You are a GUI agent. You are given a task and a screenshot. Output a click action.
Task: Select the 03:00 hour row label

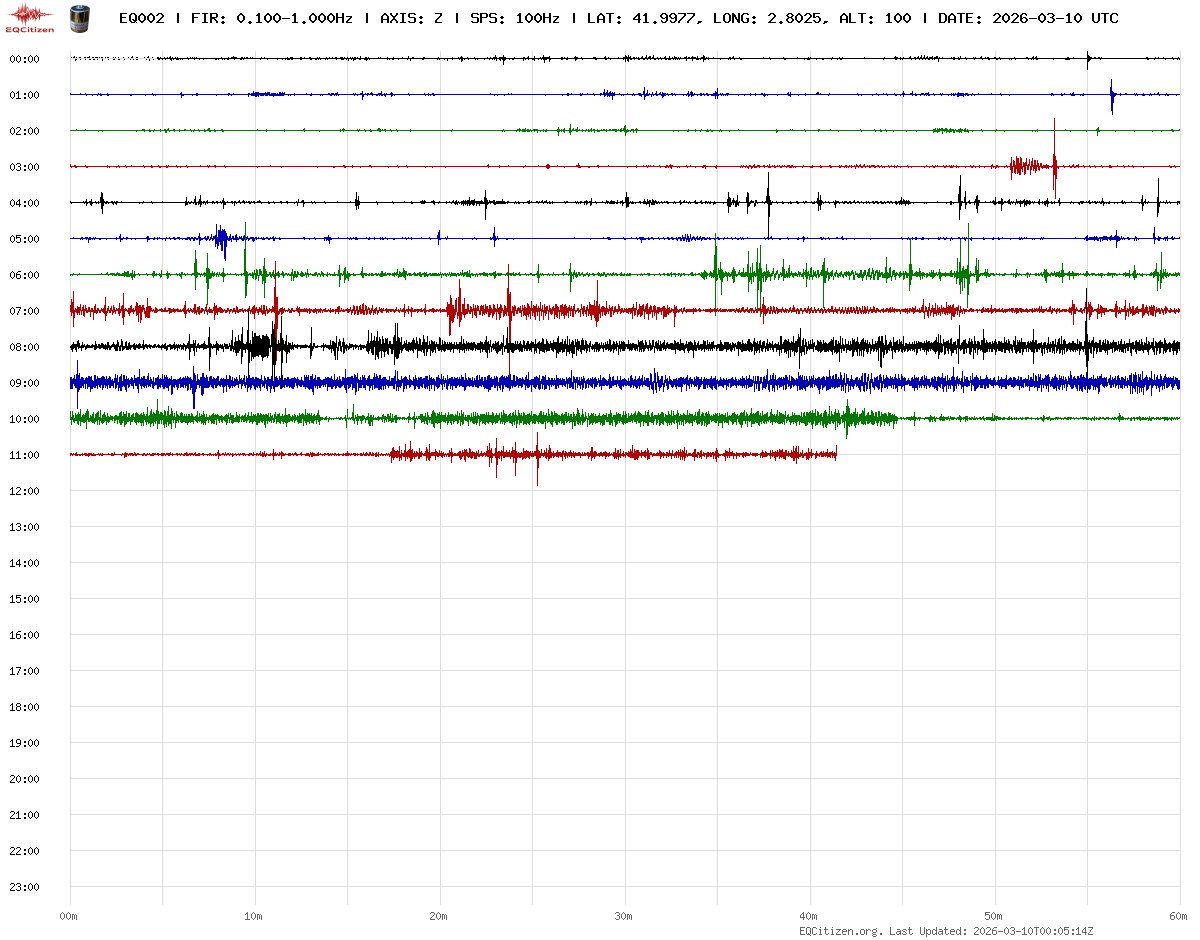pos(24,167)
